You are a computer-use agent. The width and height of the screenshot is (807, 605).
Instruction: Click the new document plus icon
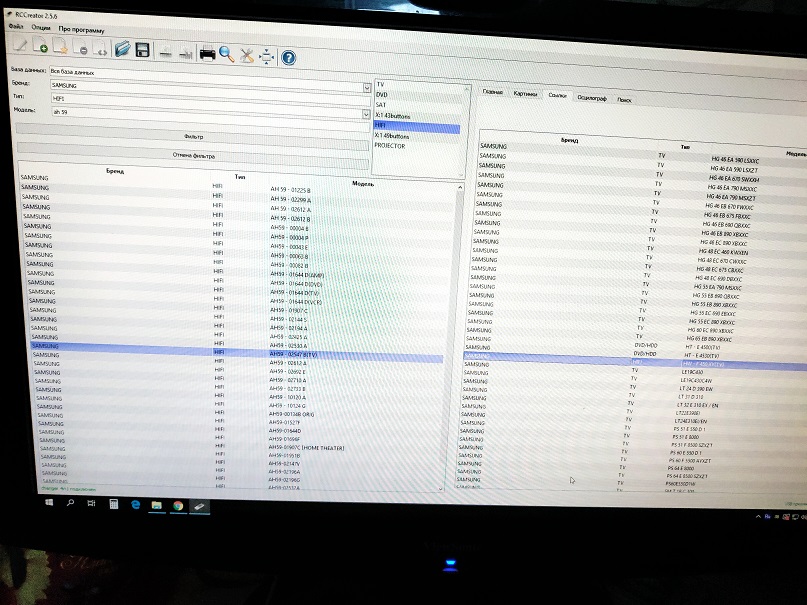(42, 47)
